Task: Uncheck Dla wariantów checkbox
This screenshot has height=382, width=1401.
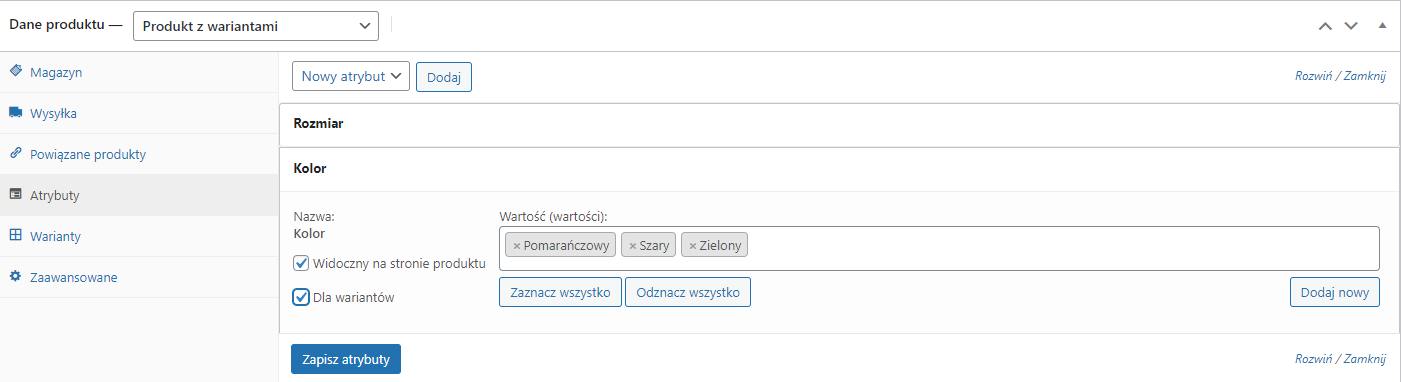Action: coord(301,297)
